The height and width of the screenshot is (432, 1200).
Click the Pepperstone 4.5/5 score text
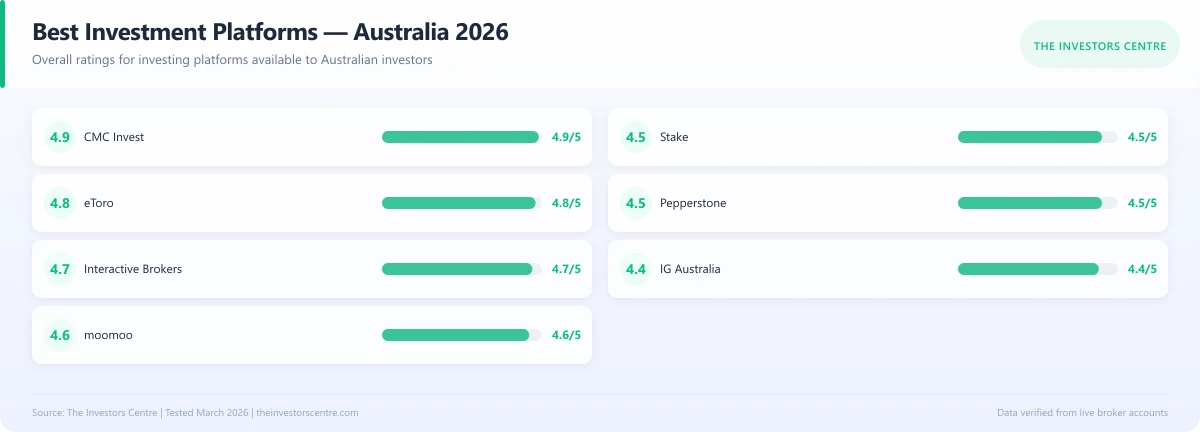1142,203
